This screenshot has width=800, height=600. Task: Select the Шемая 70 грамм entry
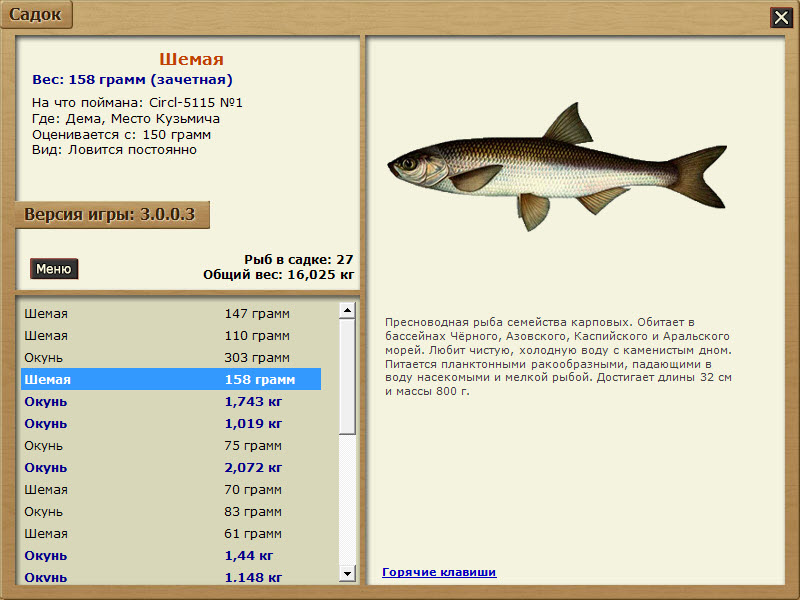171,490
